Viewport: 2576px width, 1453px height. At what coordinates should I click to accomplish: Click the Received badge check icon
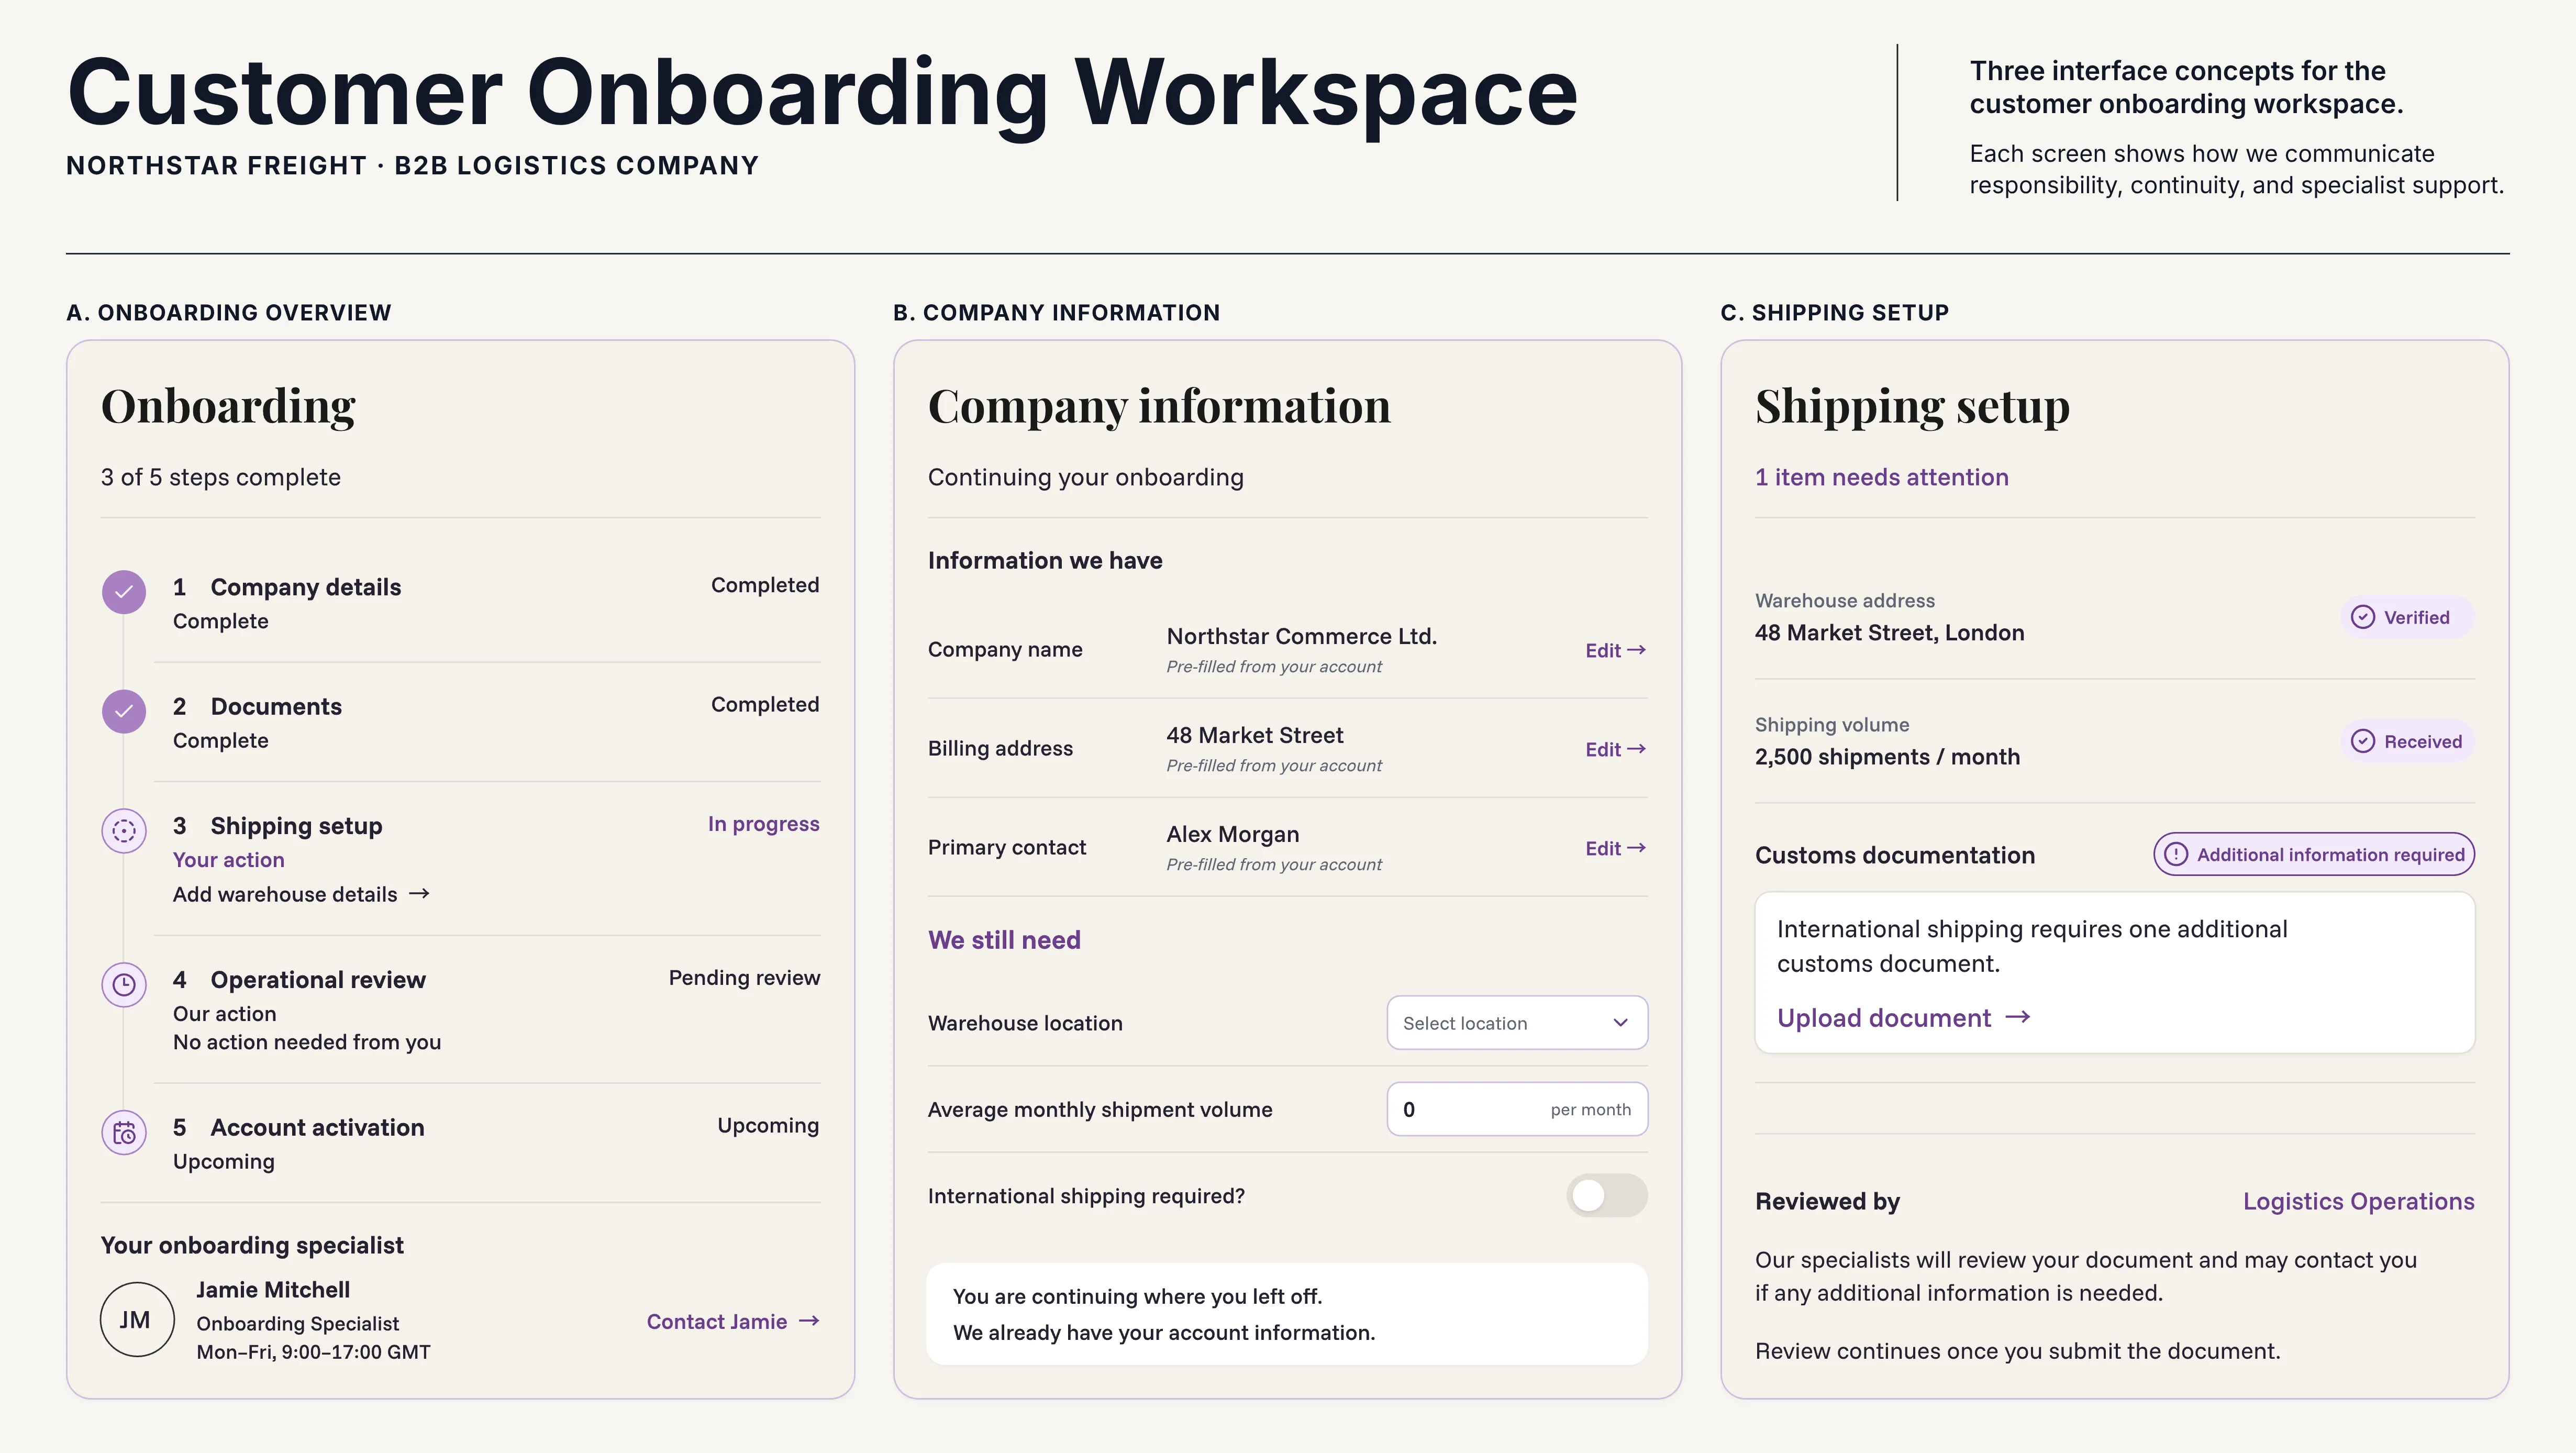point(2362,741)
